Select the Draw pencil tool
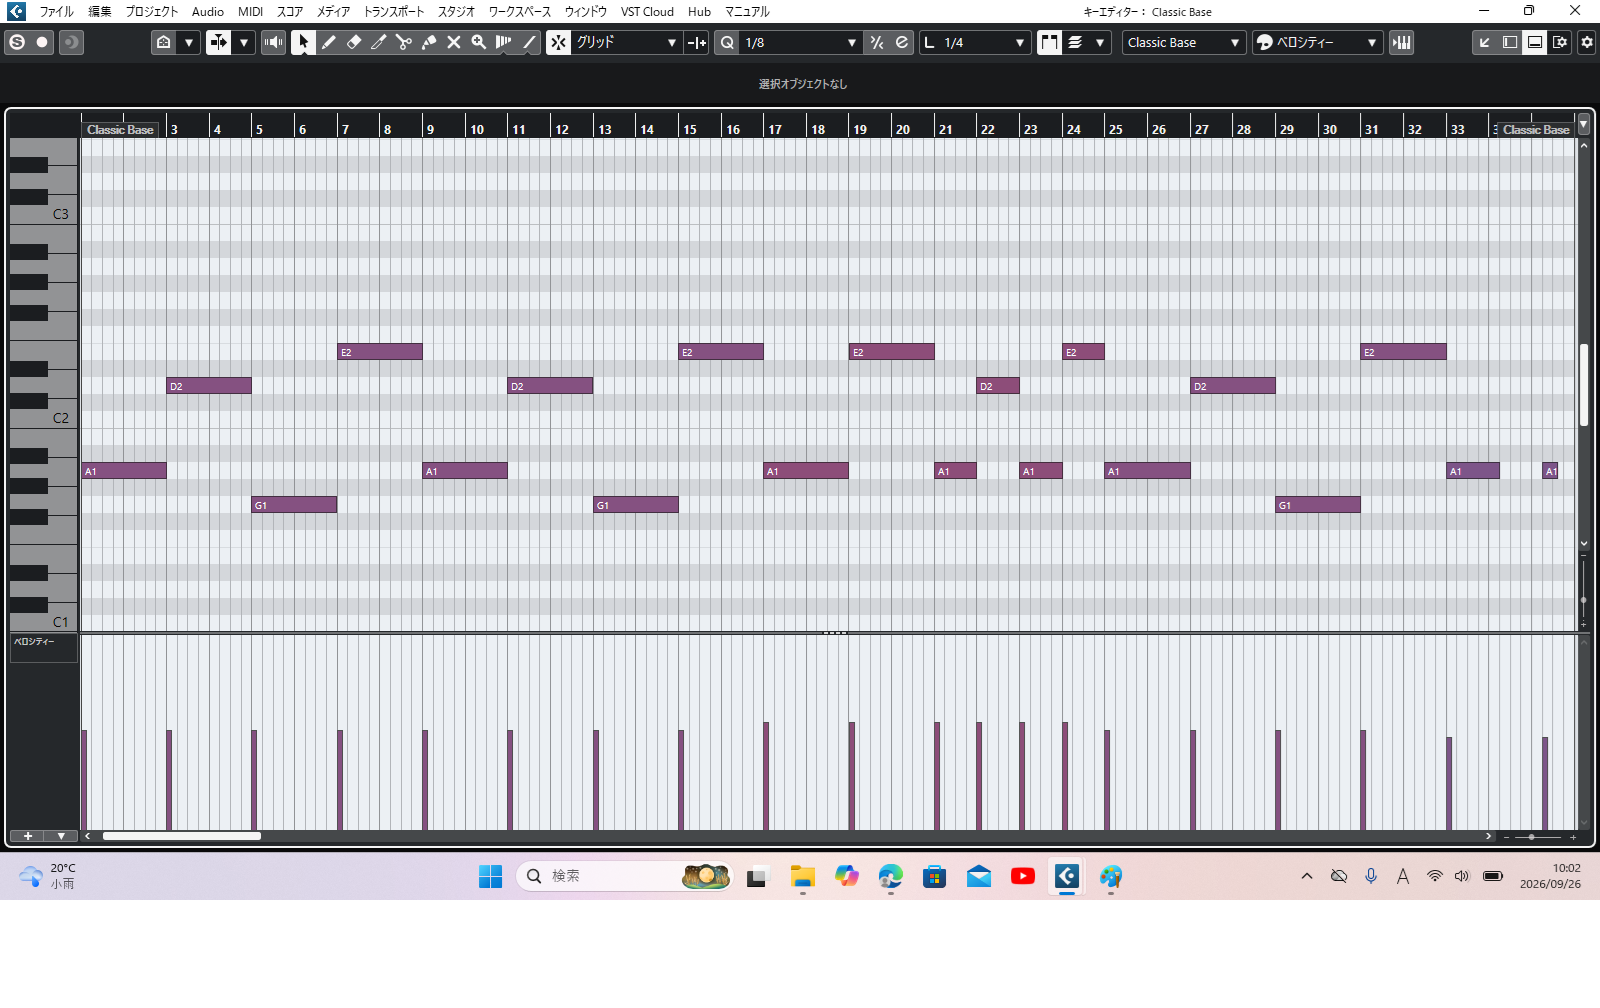 [x=329, y=42]
